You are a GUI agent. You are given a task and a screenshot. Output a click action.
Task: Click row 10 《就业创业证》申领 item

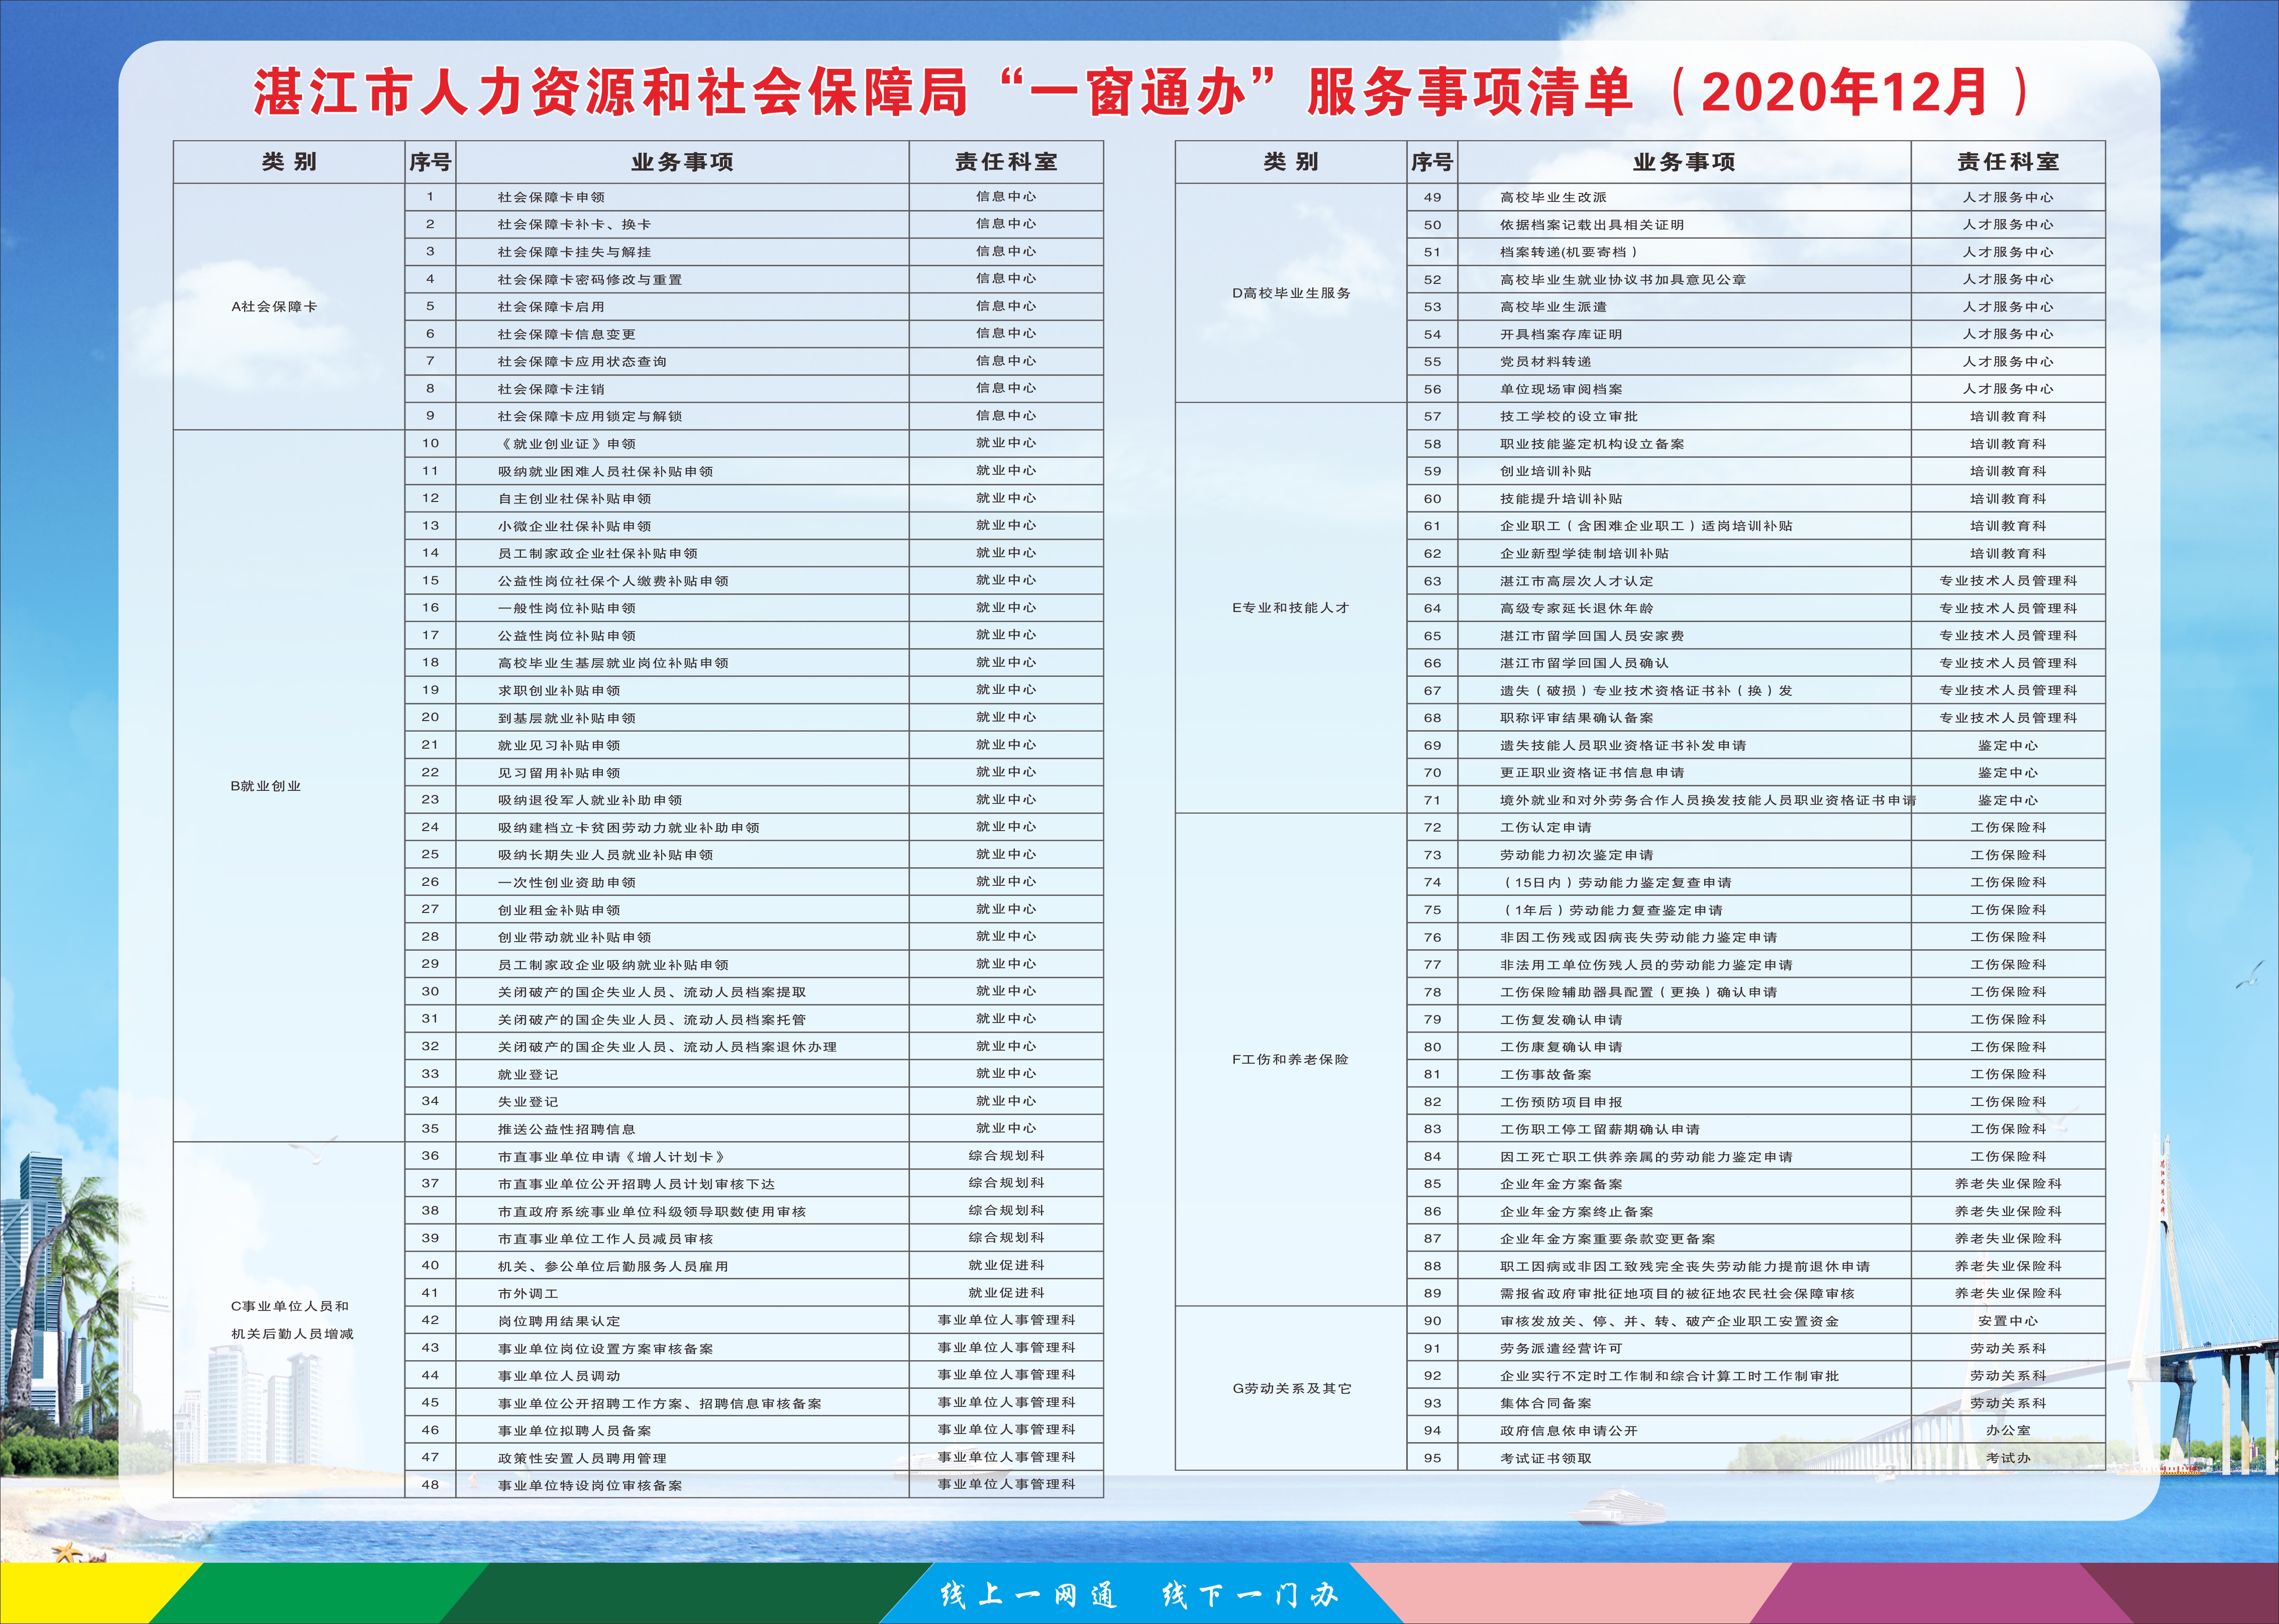point(567,444)
